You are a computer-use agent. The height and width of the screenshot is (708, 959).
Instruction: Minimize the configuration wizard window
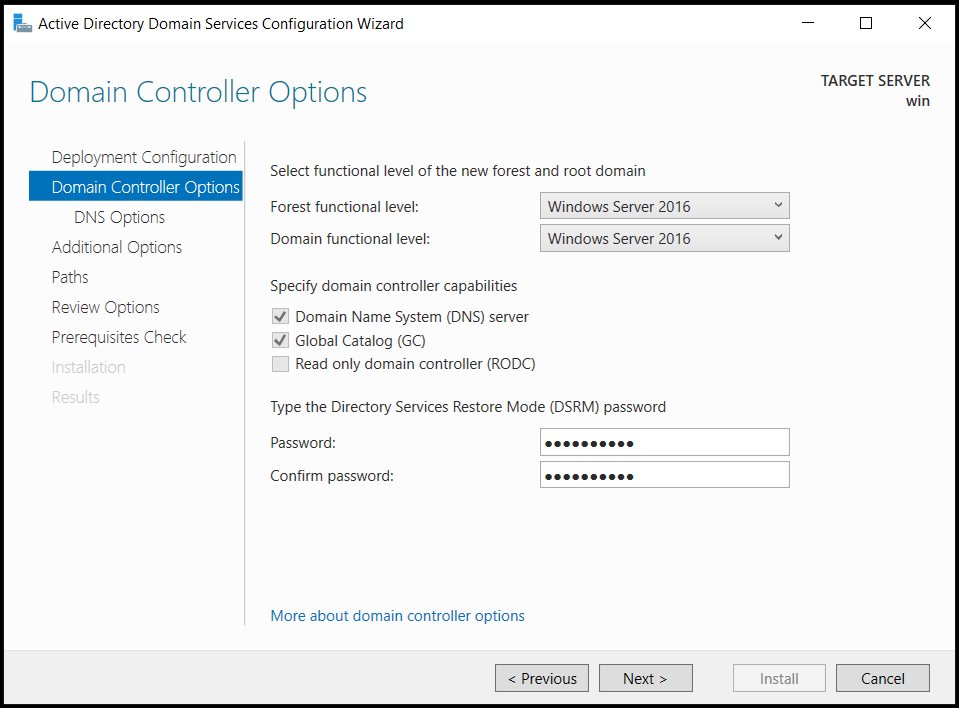point(808,23)
